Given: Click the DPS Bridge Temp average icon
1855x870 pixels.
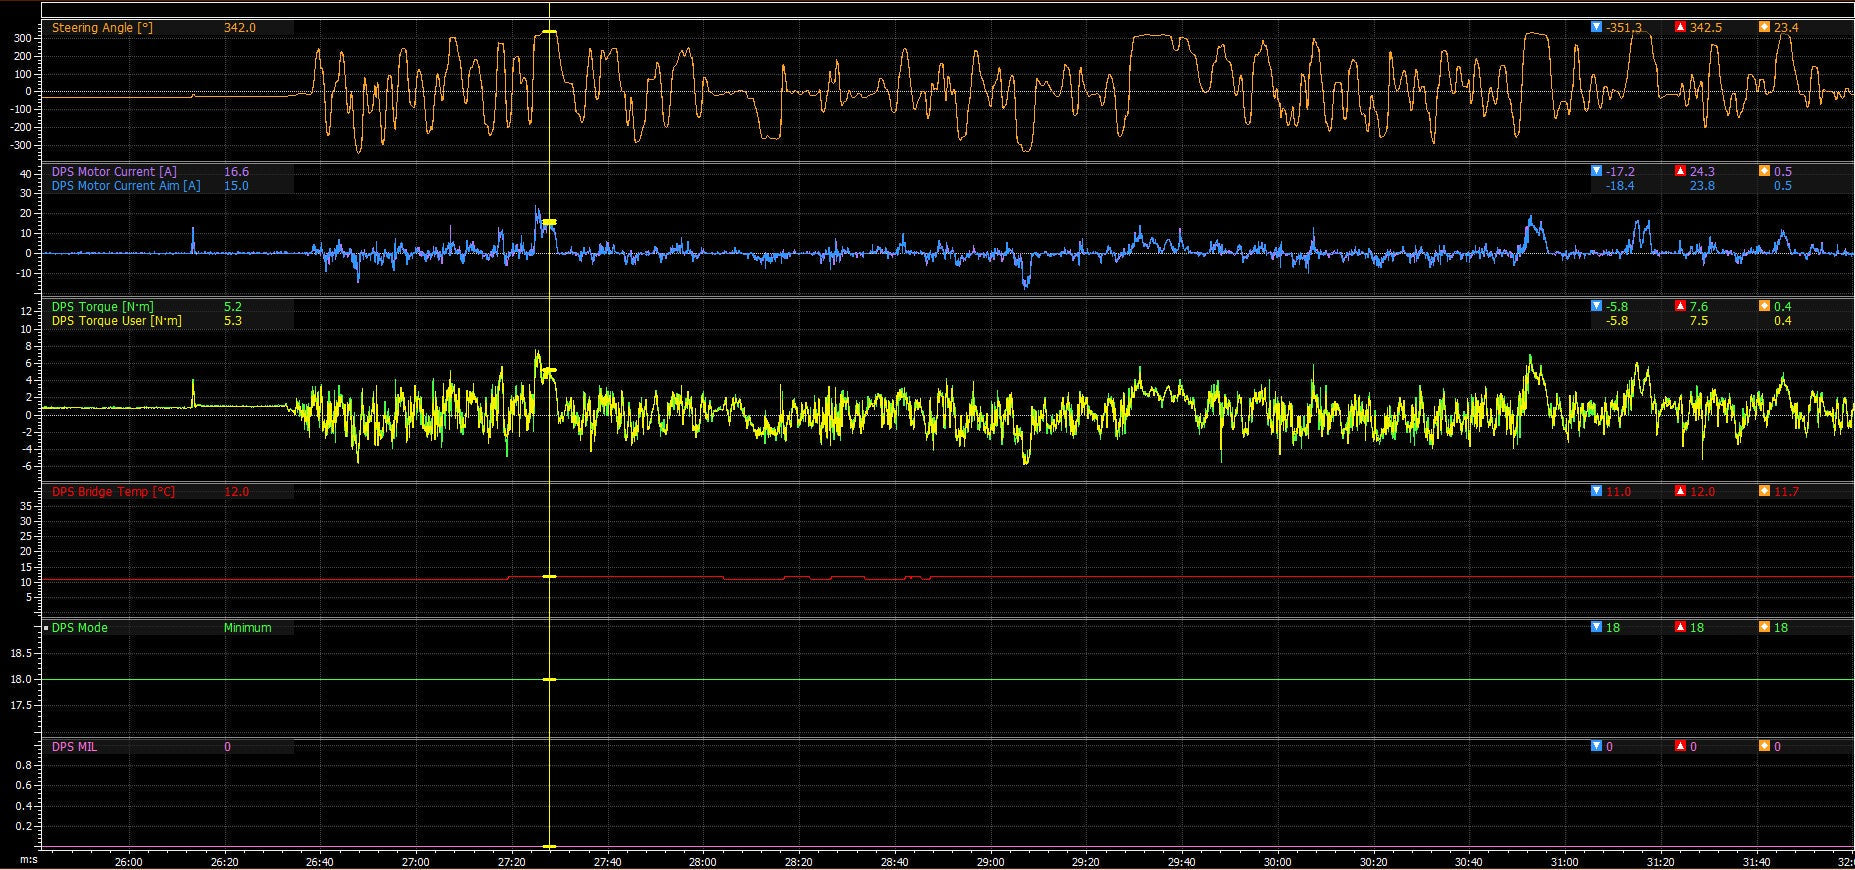Looking at the screenshot, I should (1764, 492).
